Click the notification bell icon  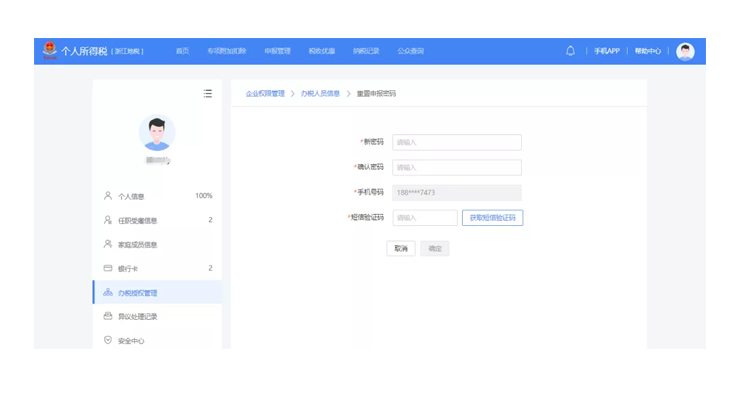[570, 51]
